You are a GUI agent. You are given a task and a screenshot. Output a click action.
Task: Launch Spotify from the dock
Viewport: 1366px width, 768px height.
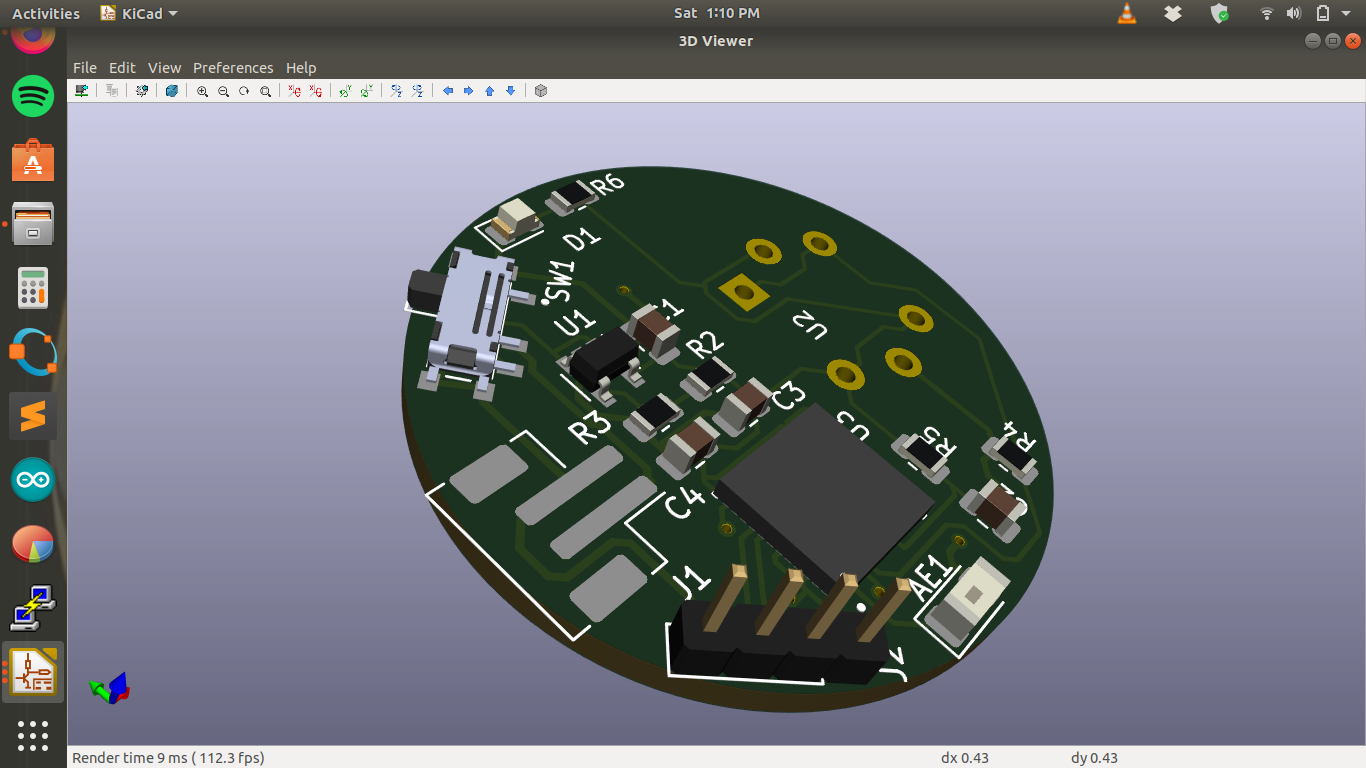(x=33, y=96)
